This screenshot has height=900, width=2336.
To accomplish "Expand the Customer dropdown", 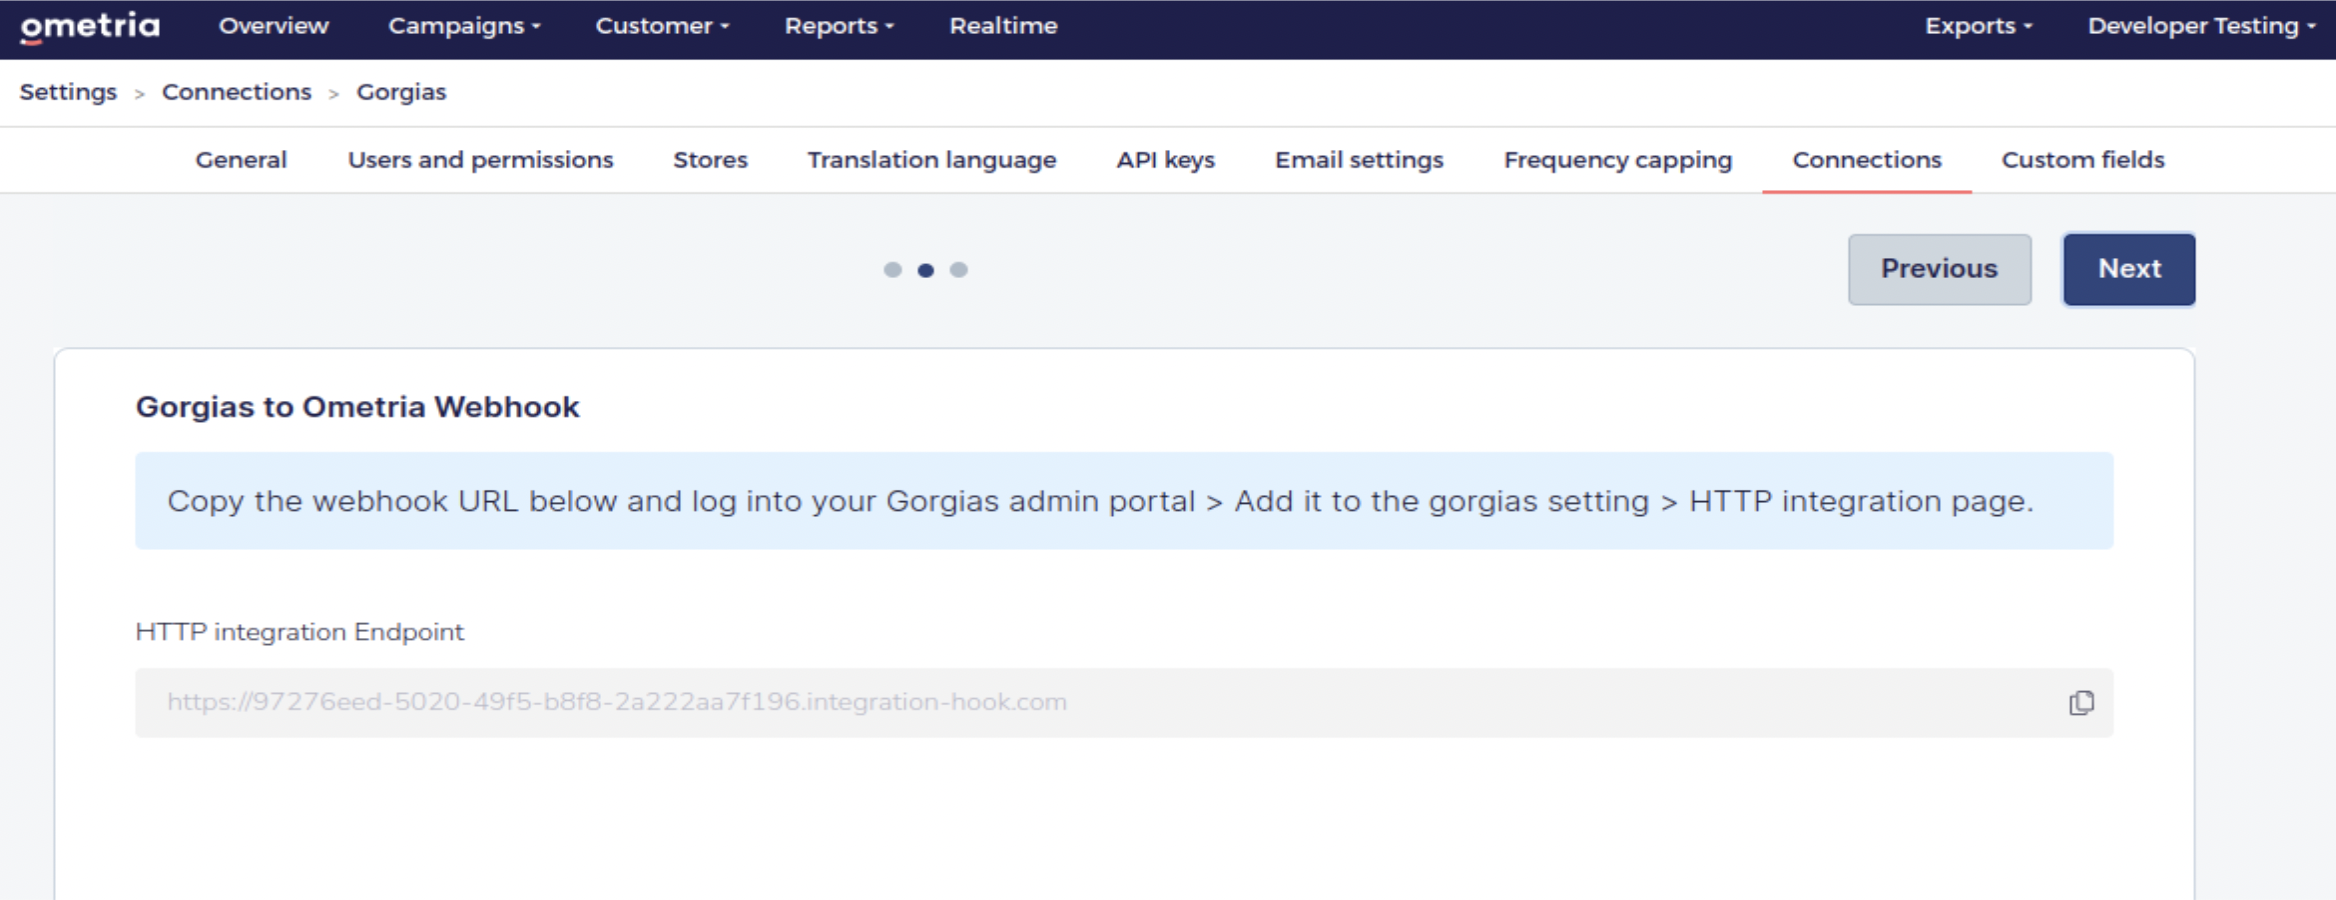I will (x=660, y=26).
